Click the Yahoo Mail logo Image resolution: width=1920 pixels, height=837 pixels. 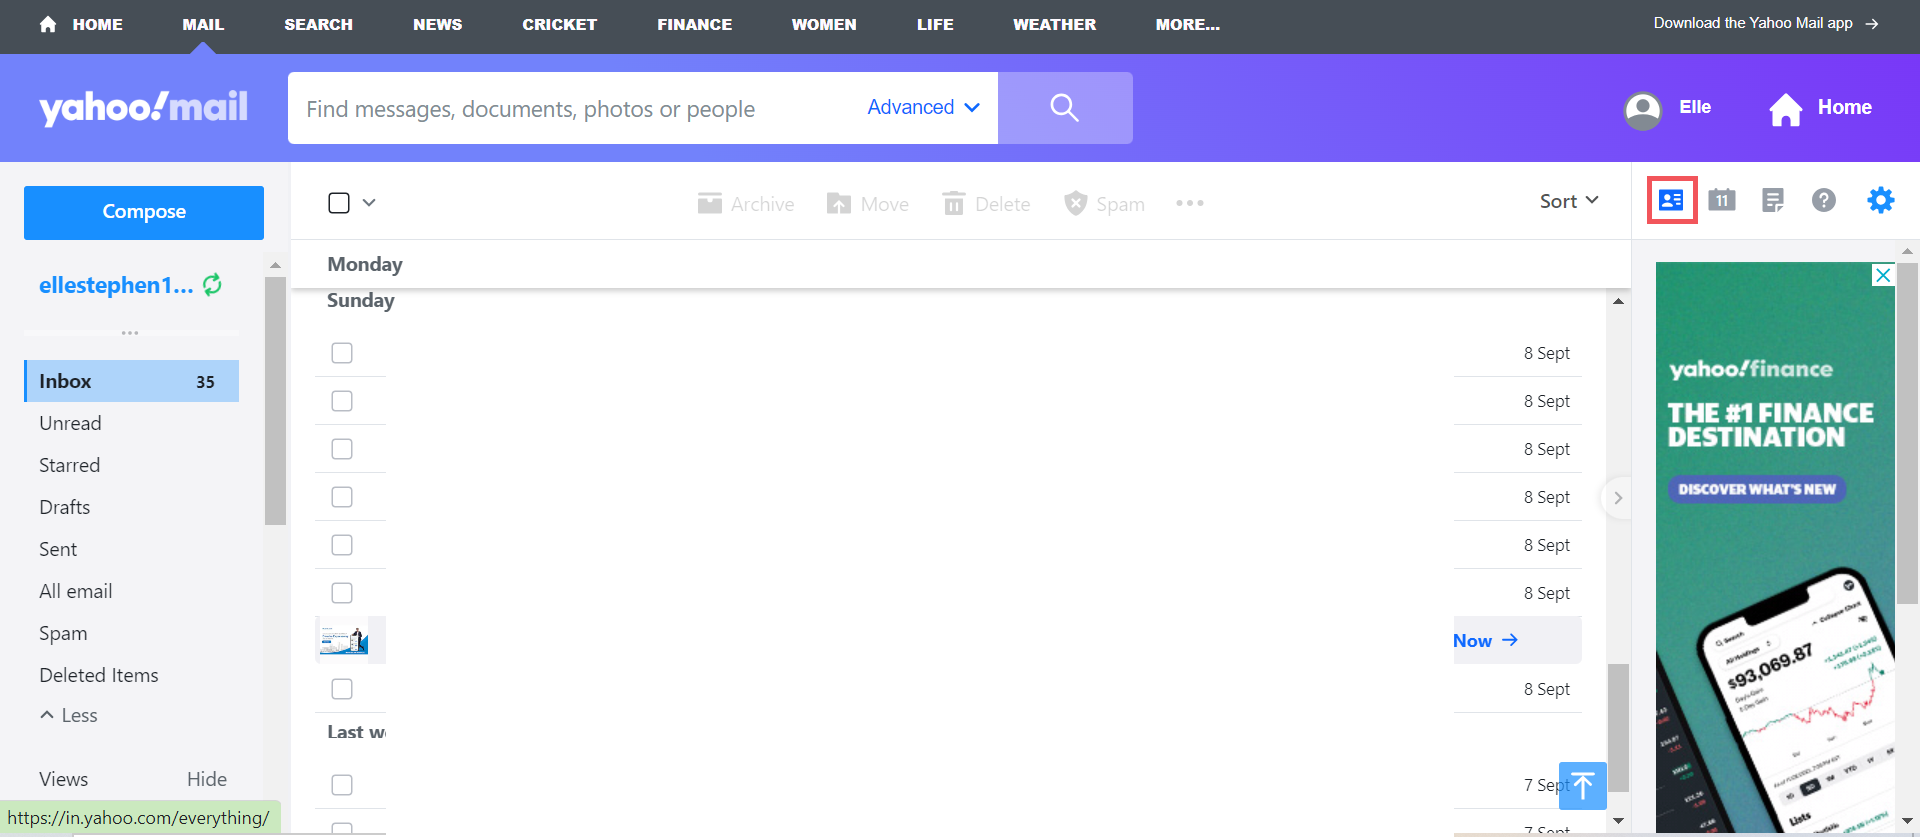click(x=144, y=107)
